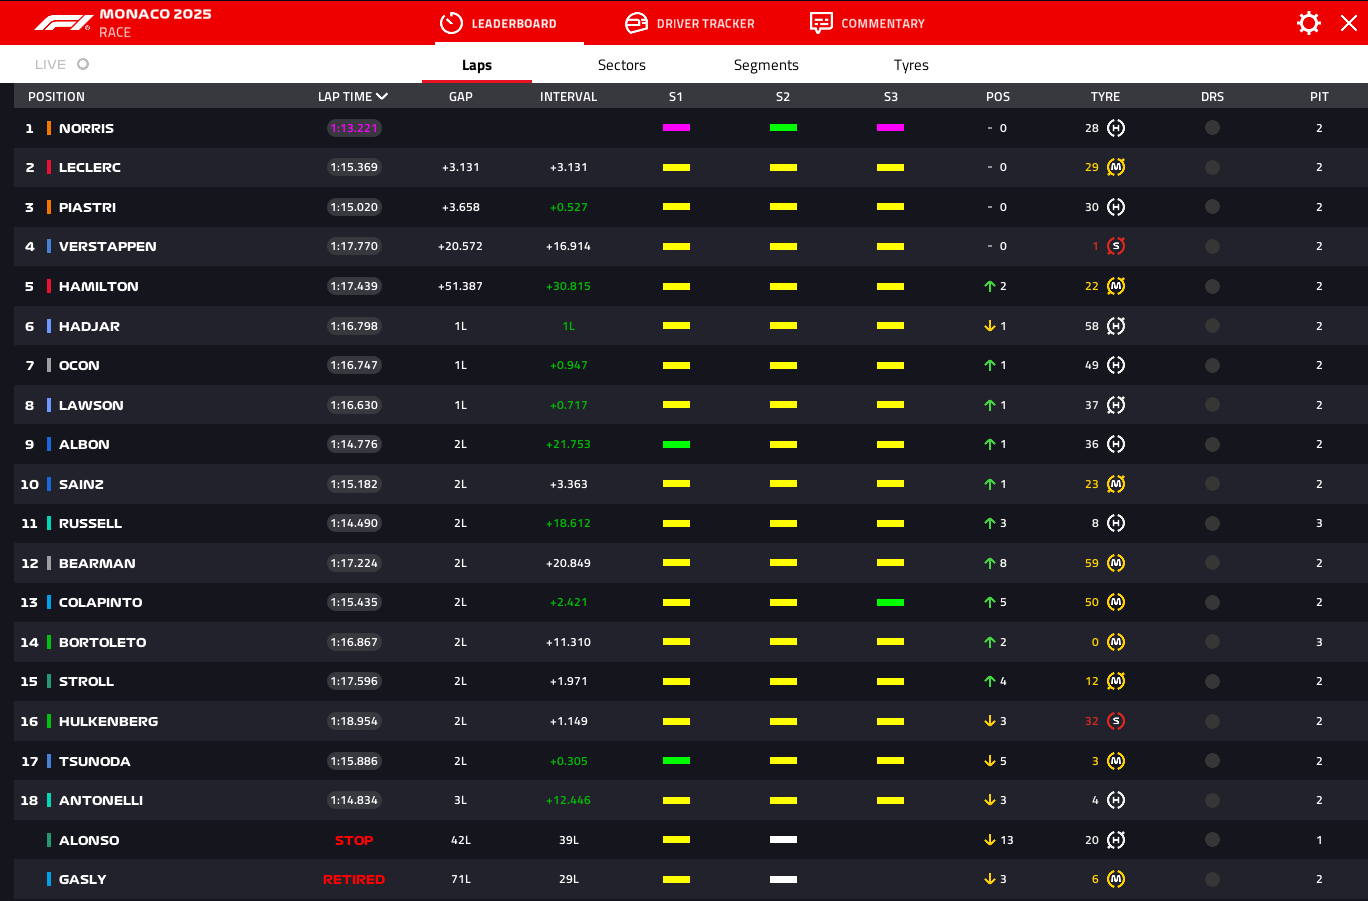Click Tsunoda medium tyre icon

tap(1116, 761)
